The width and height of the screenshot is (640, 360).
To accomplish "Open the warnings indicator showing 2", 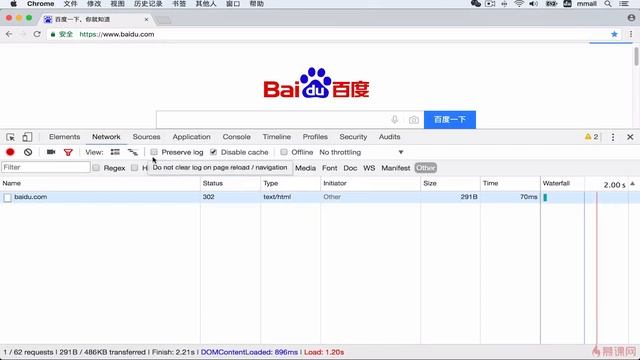I will click(591, 137).
